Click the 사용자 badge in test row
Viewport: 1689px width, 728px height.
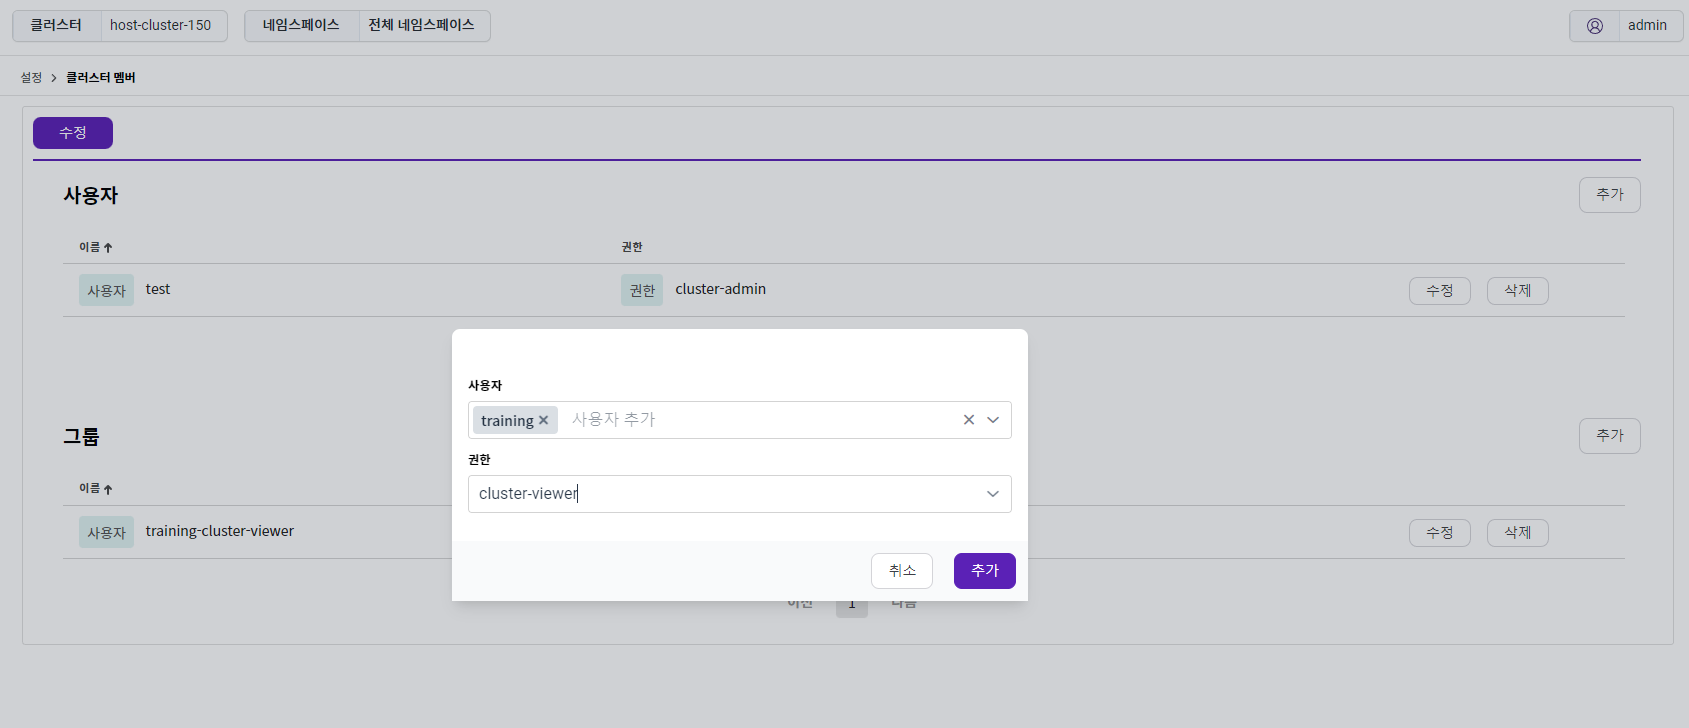pos(106,291)
